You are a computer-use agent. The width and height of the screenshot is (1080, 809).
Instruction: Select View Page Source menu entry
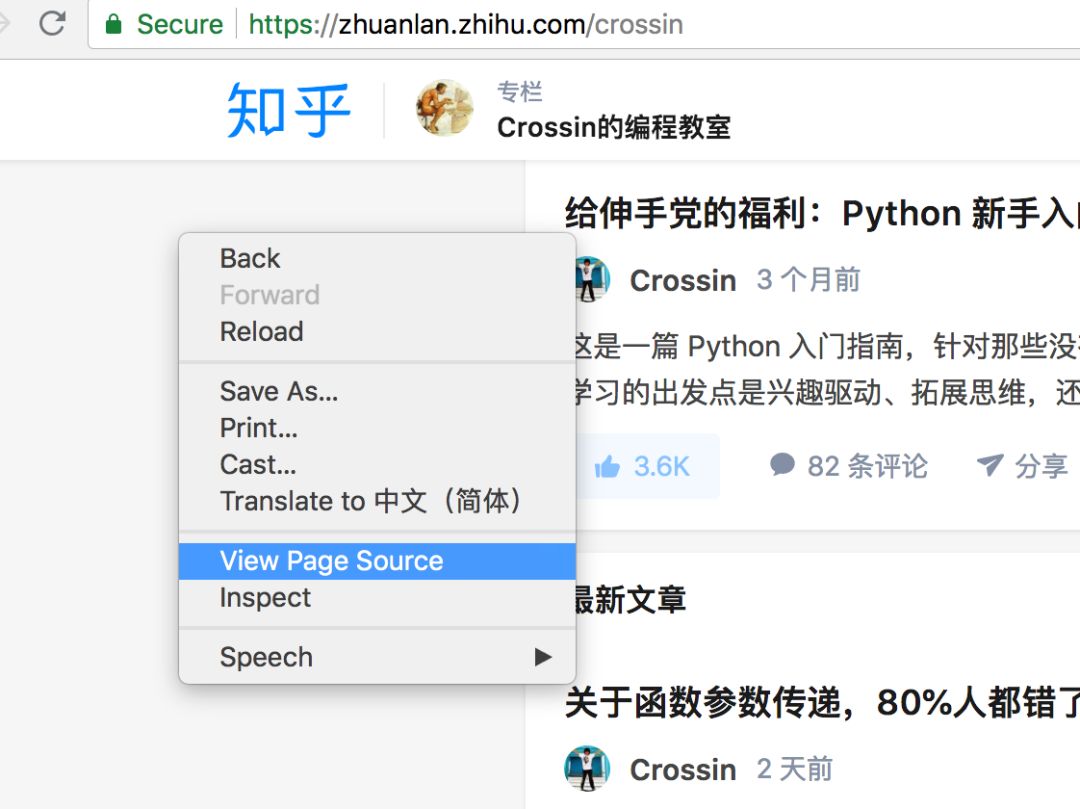pyautogui.click(x=377, y=561)
